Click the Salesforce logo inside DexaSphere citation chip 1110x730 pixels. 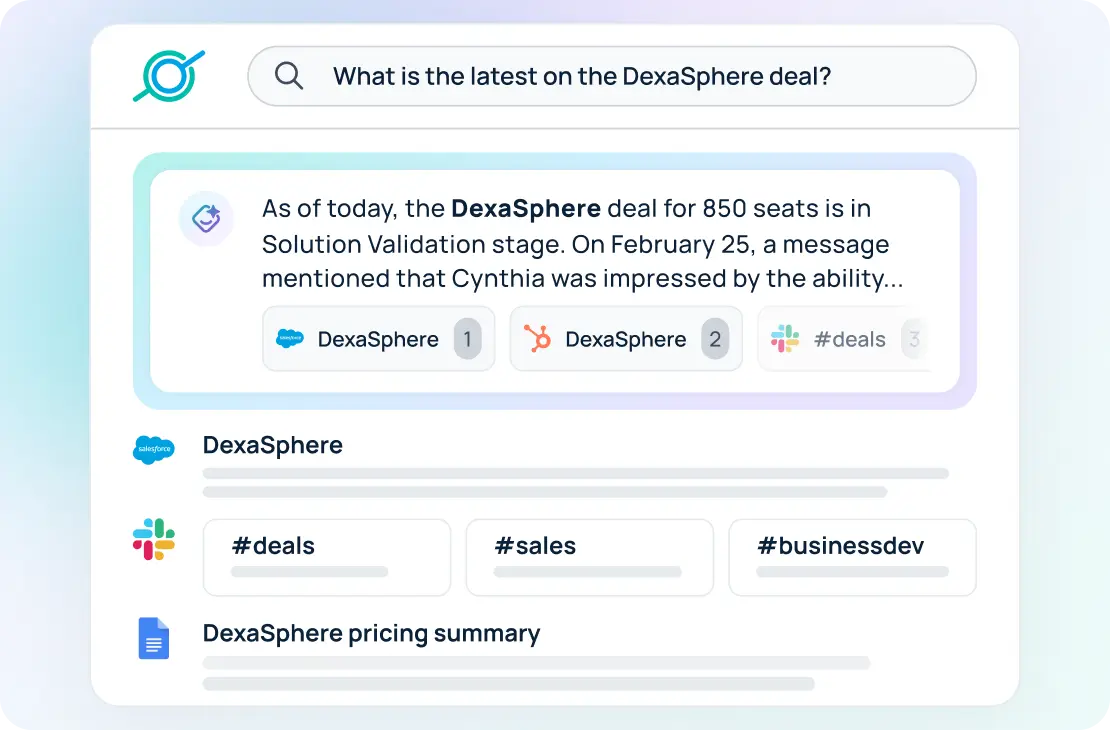click(291, 339)
